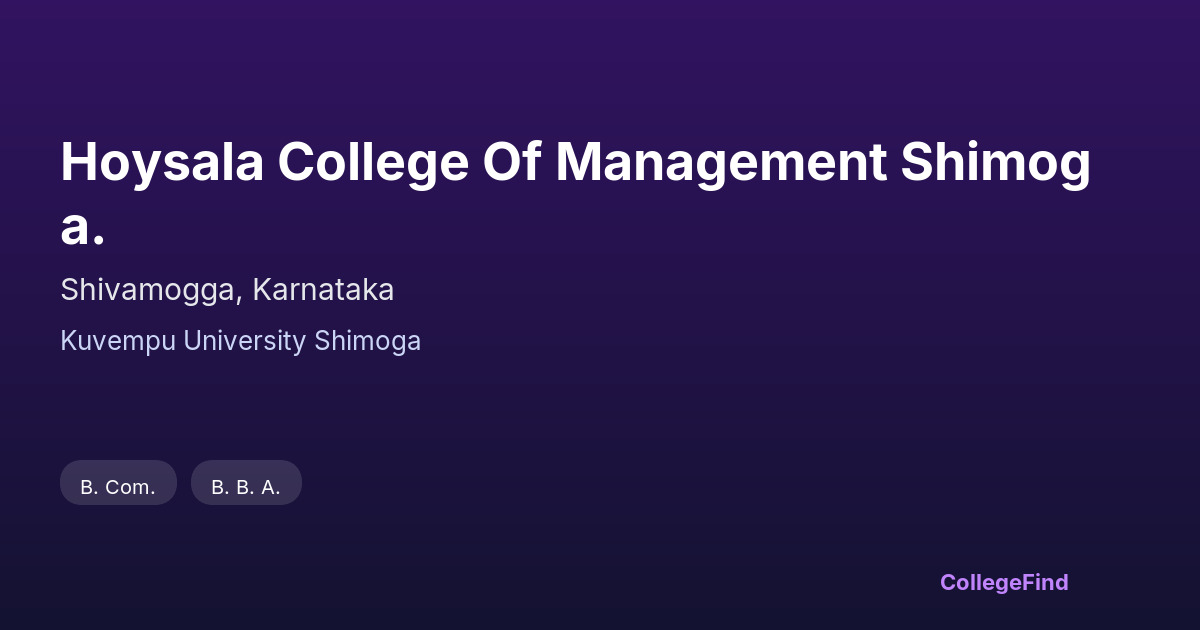Click the word "Shivamogga" in the location line
This screenshot has height=630, width=1200.
pyautogui.click(x=151, y=290)
